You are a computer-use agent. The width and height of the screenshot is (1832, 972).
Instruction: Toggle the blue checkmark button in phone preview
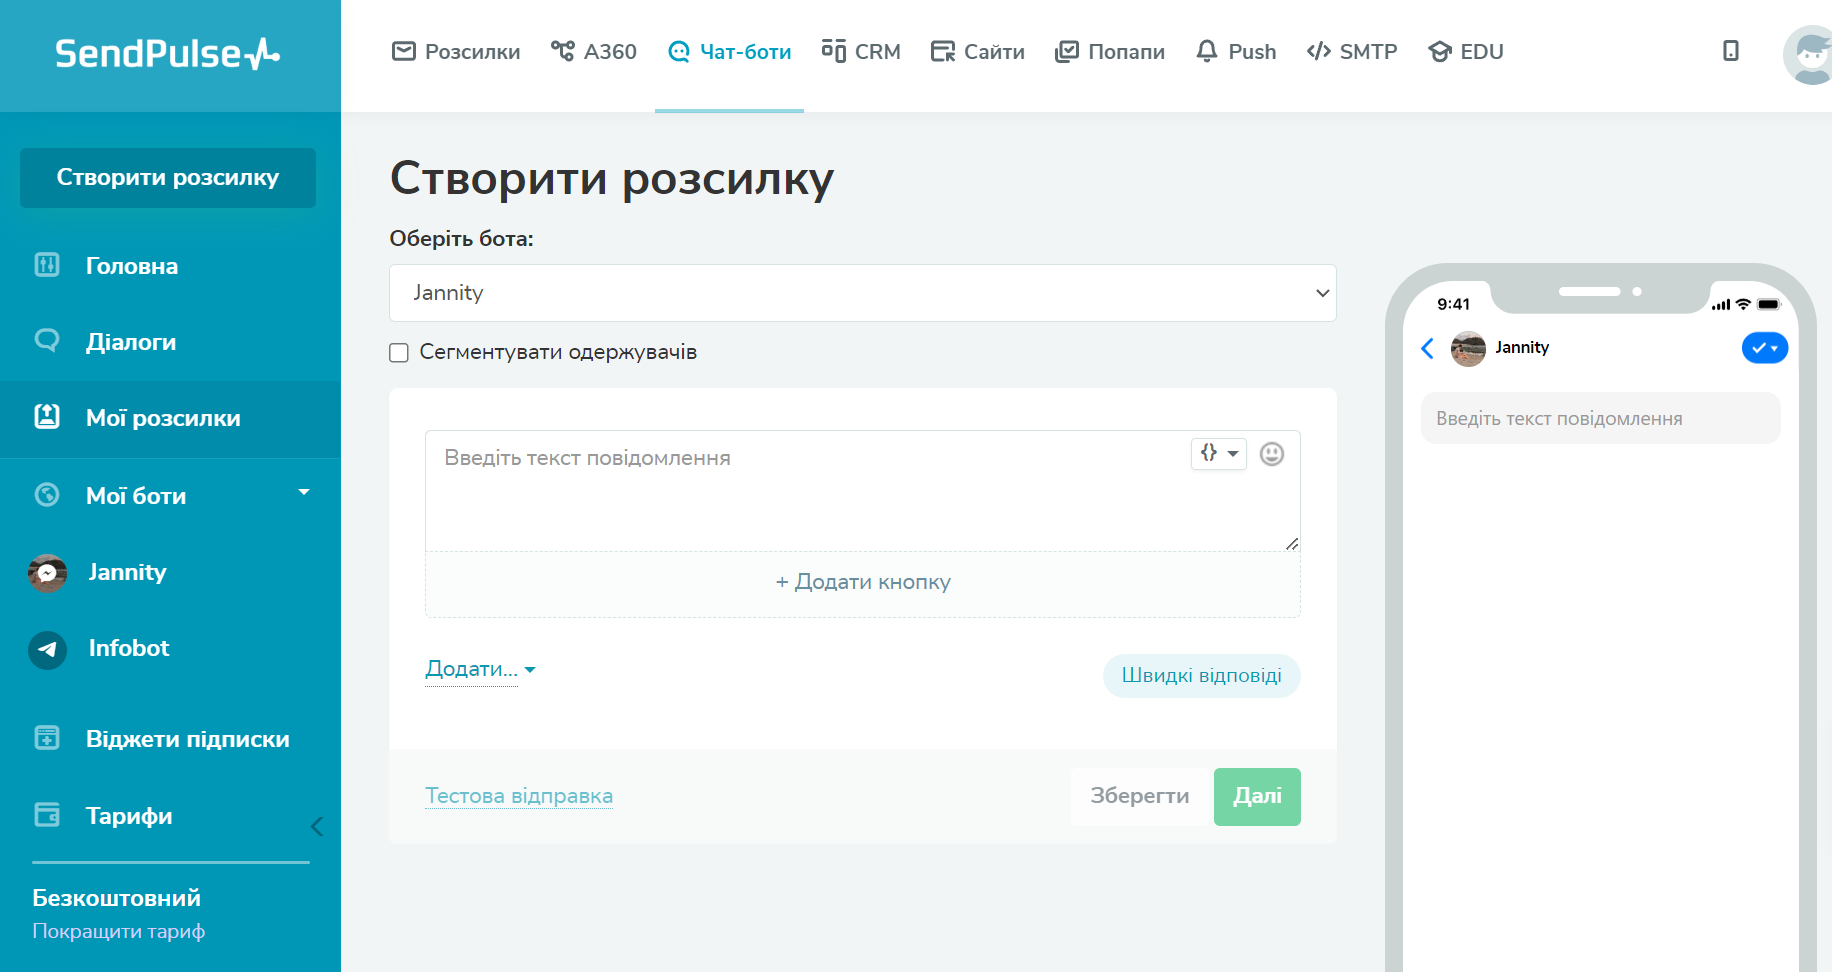pyautogui.click(x=1764, y=348)
